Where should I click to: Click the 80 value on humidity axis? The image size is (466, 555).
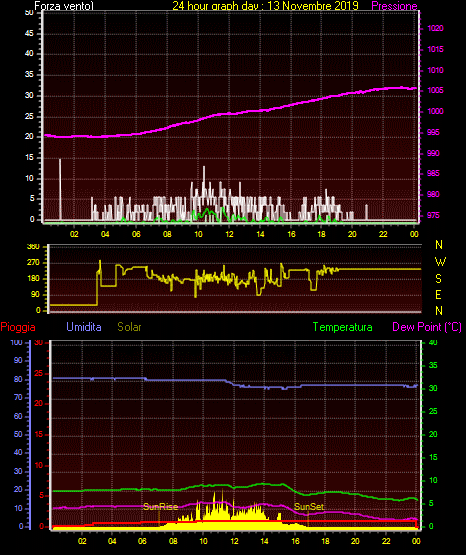pyautogui.click(x=18, y=379)
